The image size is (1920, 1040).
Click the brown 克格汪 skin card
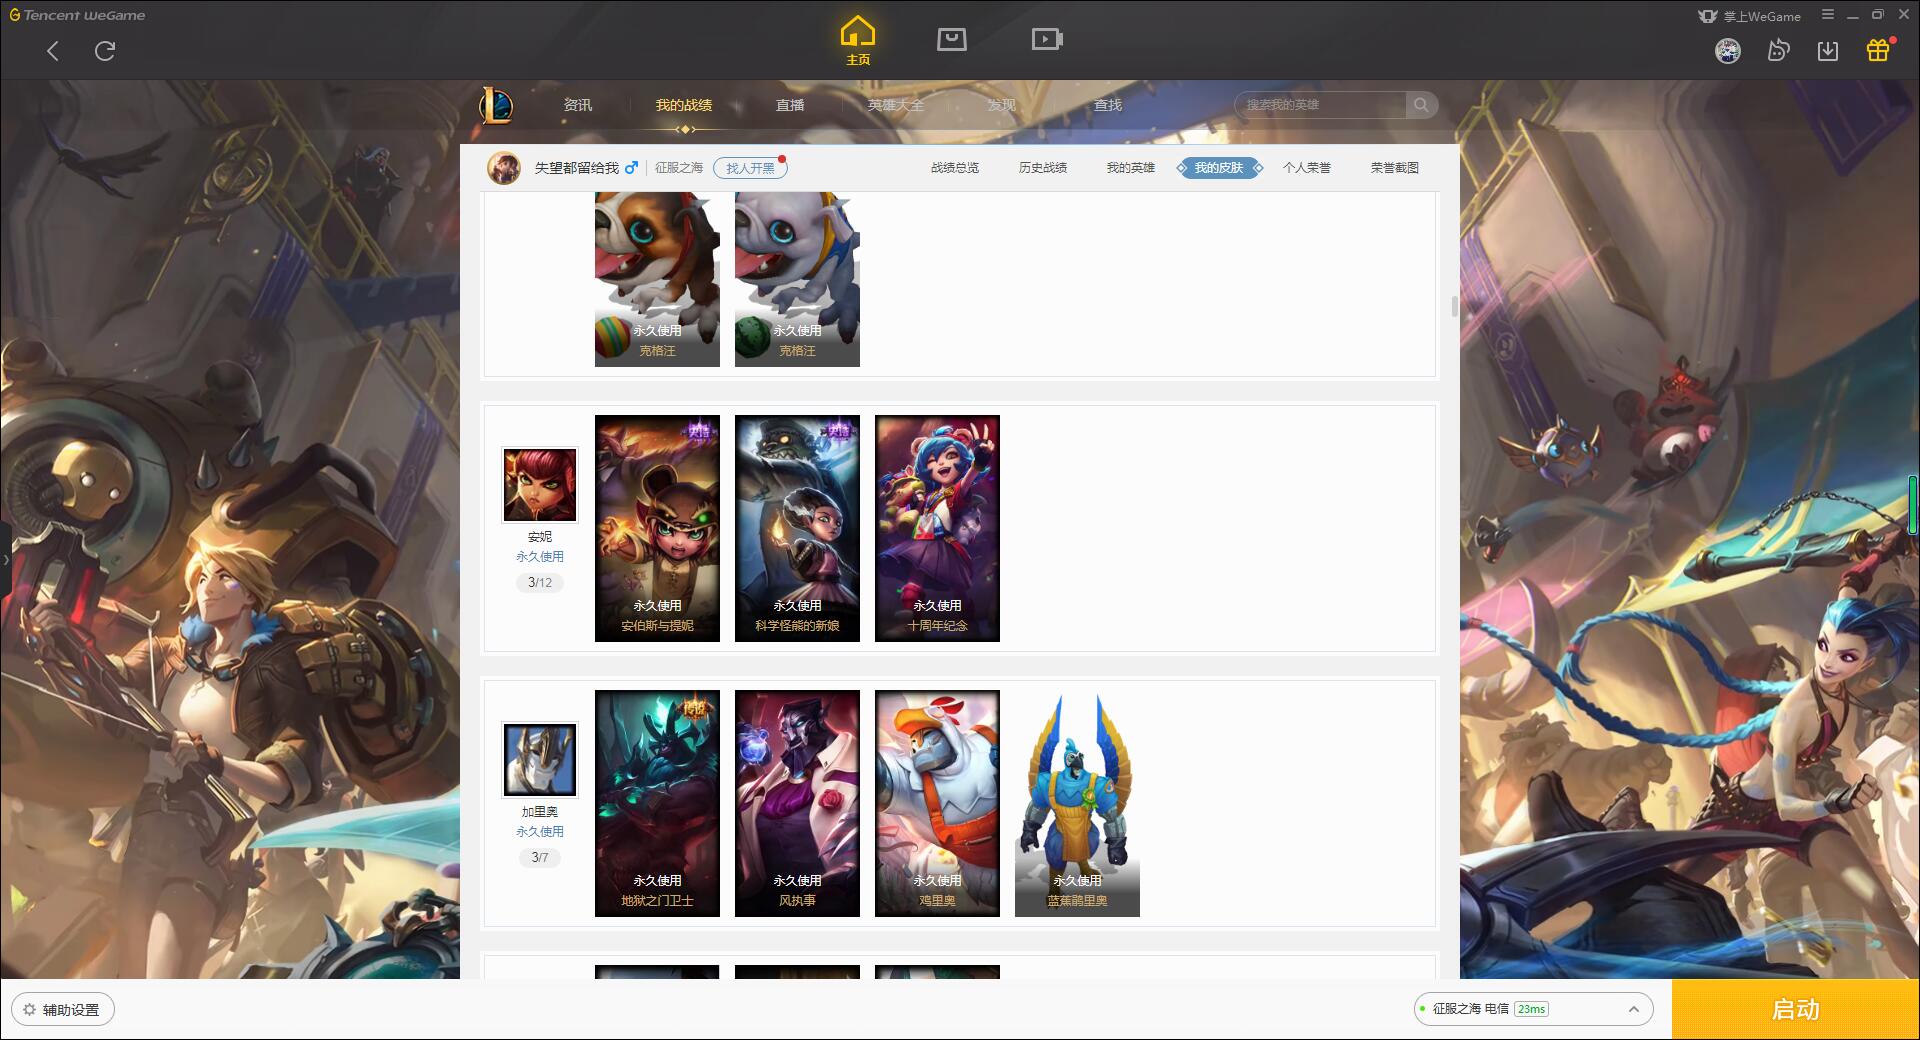657,279
